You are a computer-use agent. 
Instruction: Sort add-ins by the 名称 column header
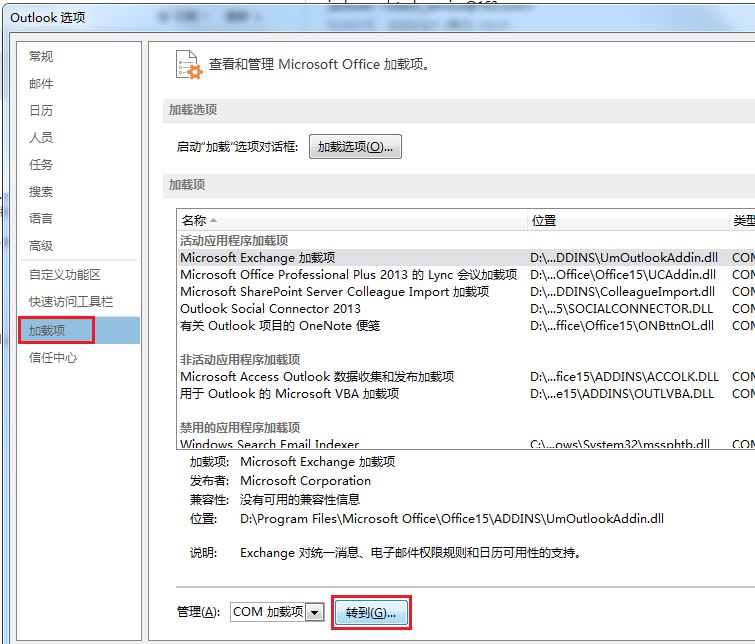(351, 221)
